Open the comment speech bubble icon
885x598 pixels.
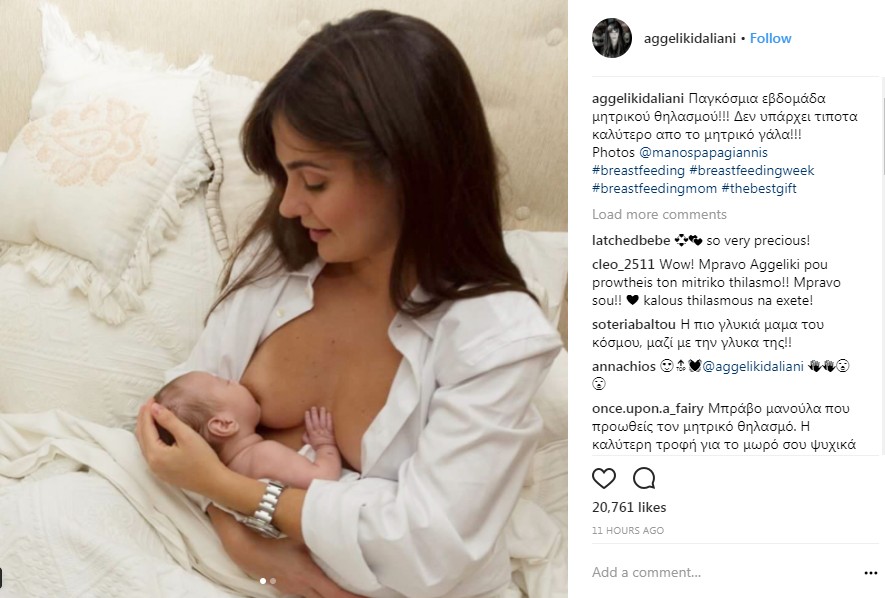coord(644,478)
